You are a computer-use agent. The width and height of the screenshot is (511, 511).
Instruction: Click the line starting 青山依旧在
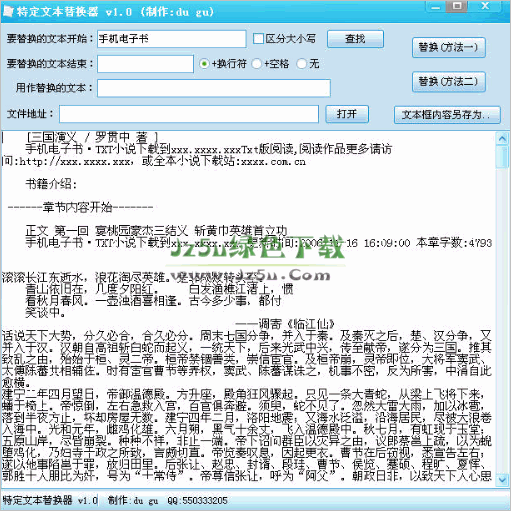(x=159, y=289)
